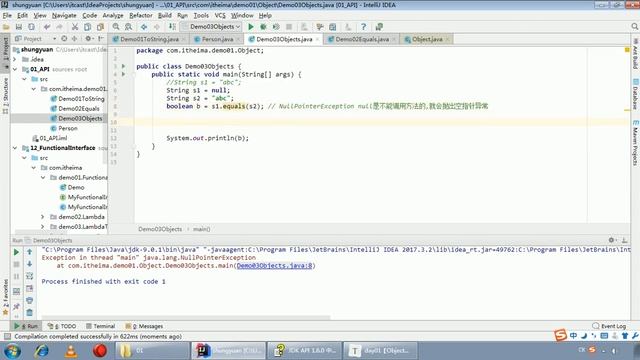This screenshot has width=640, height=360.
Task: Switch to Demo01ToString.java tab
Action: click(149, 39)
